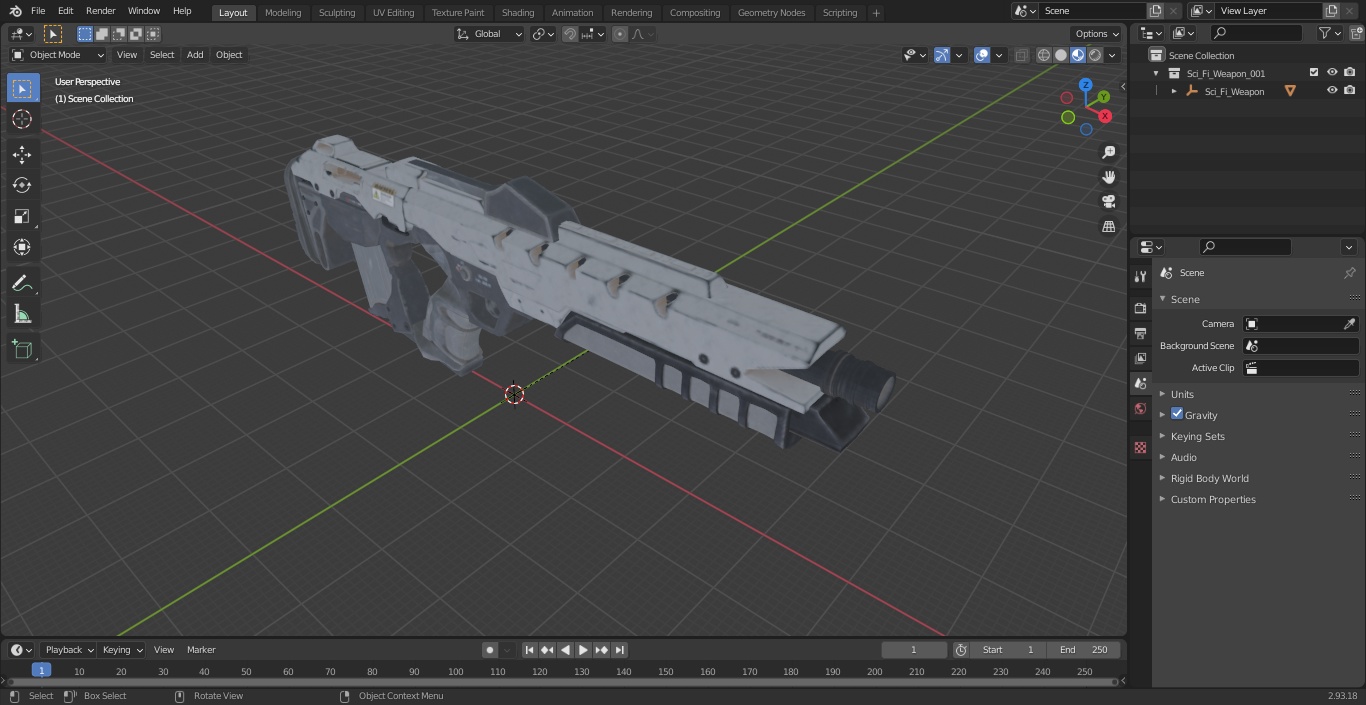This screenshot has width=1366, height=705.
Task: Jump to the end frame button
Action: point(620,650)
